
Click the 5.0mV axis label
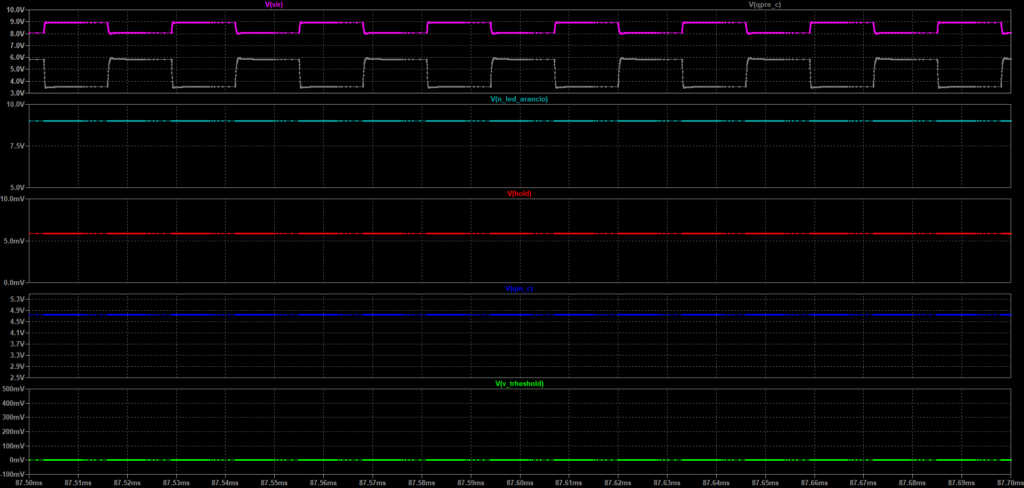14,240
